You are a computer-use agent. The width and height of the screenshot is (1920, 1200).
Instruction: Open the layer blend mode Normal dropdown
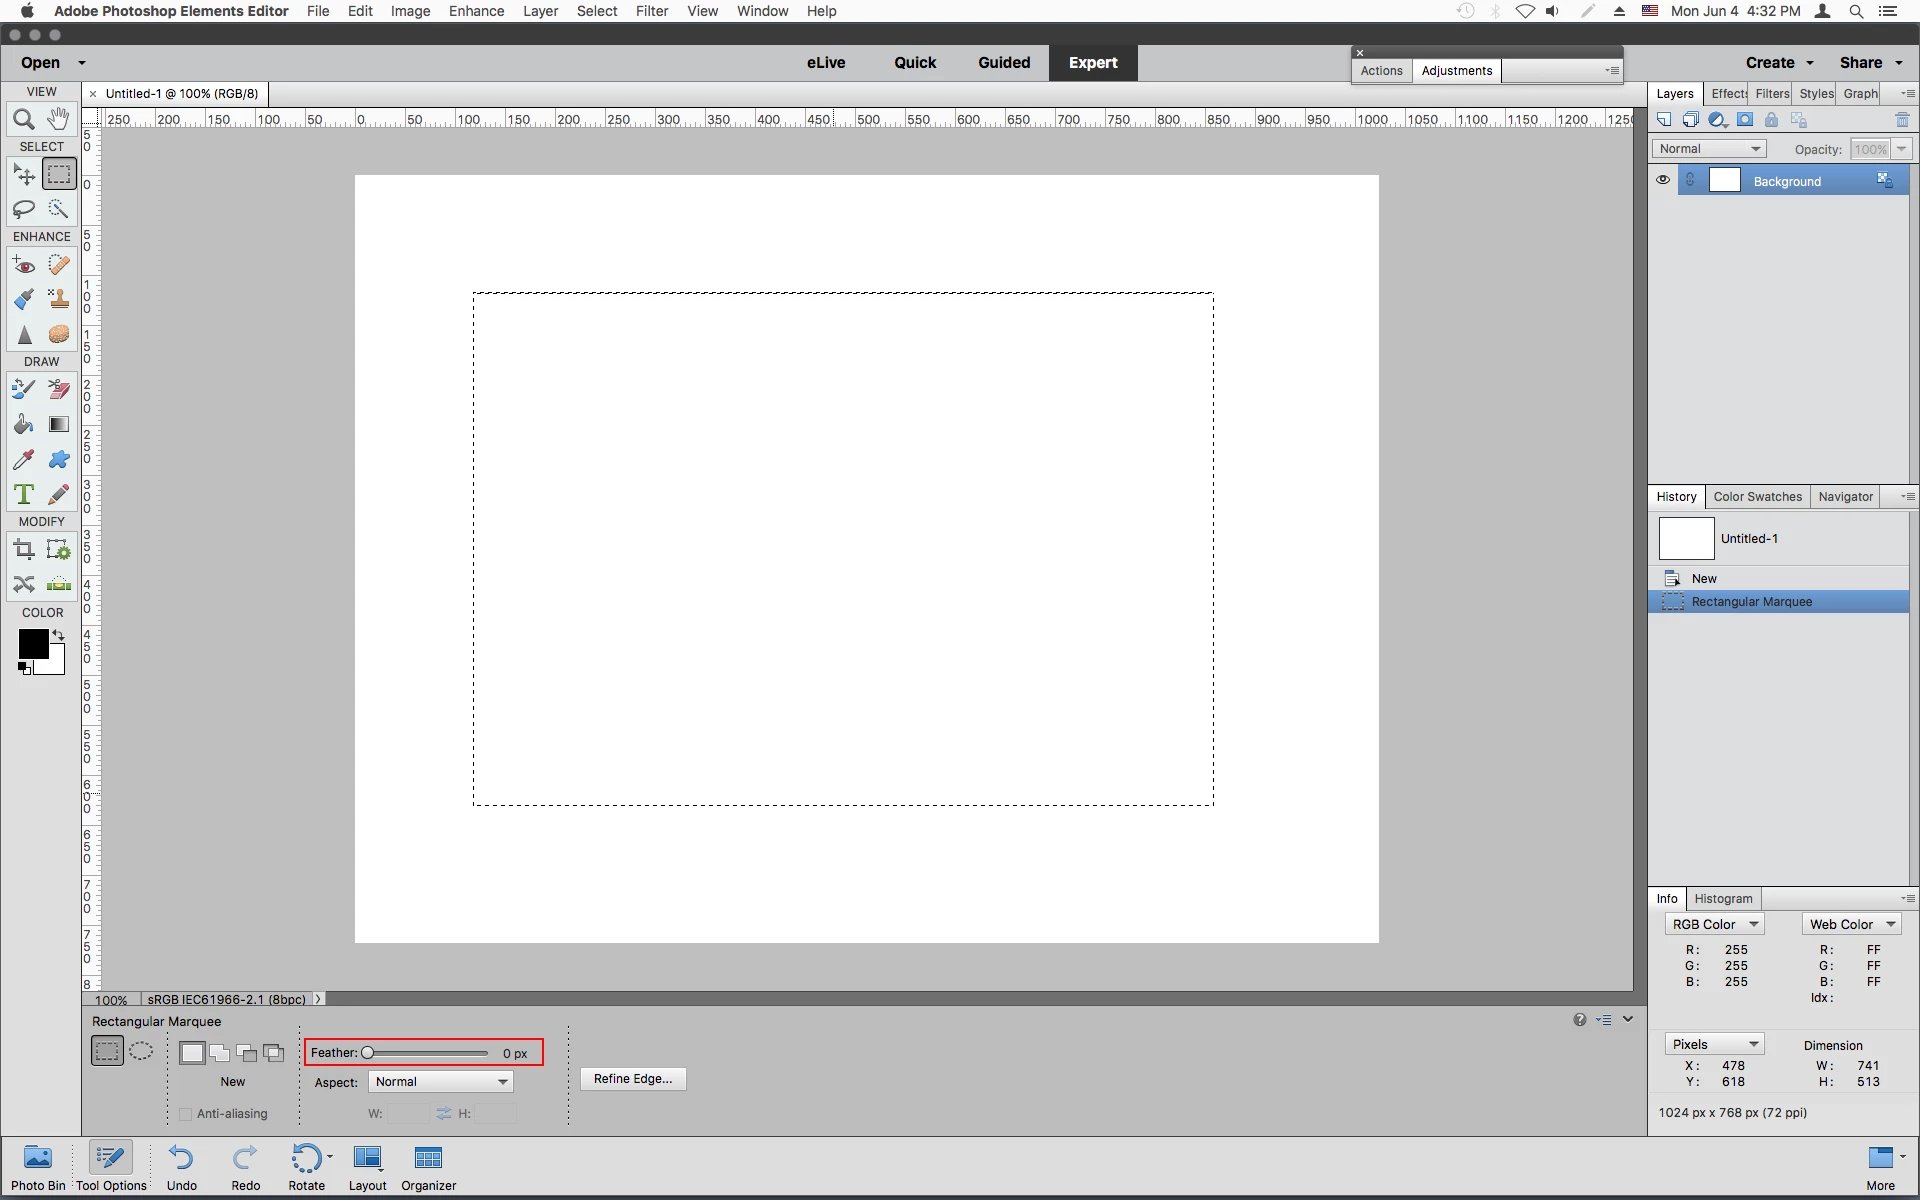(1709, 149)
